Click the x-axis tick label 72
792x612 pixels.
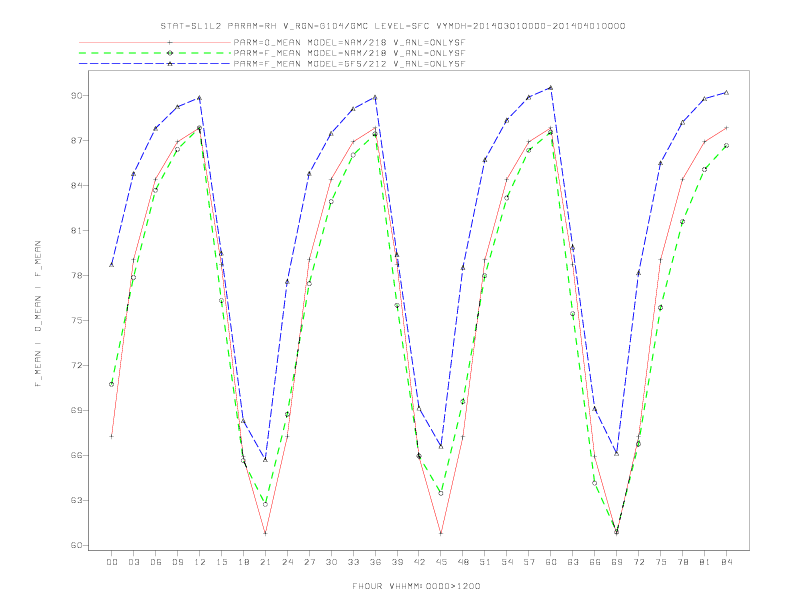(x=638, y=562)
